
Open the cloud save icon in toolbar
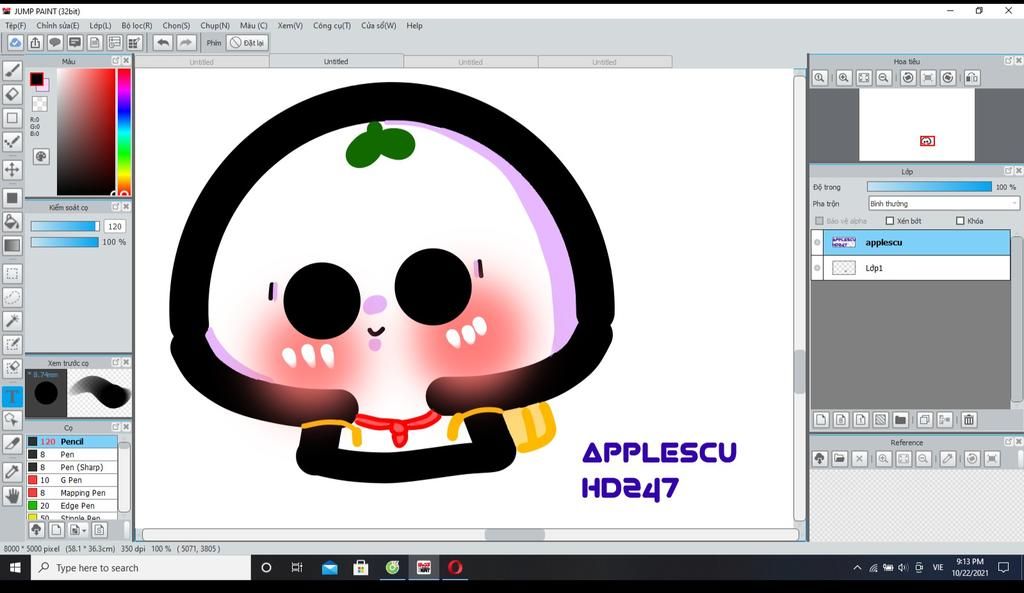[15, 43]
